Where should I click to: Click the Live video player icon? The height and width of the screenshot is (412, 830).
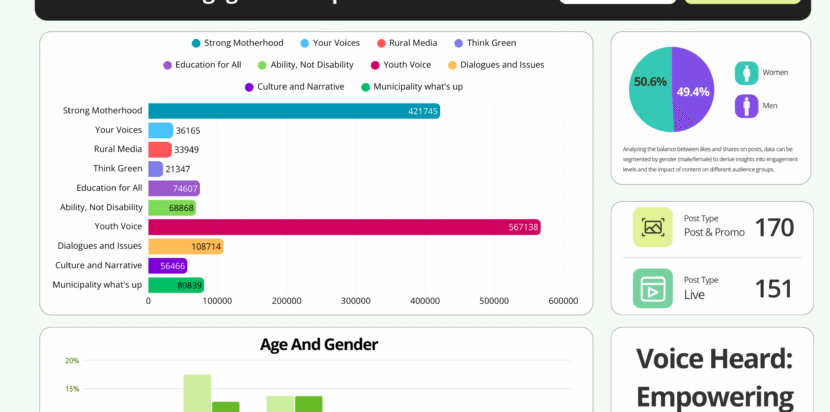[x=653, y=289]
